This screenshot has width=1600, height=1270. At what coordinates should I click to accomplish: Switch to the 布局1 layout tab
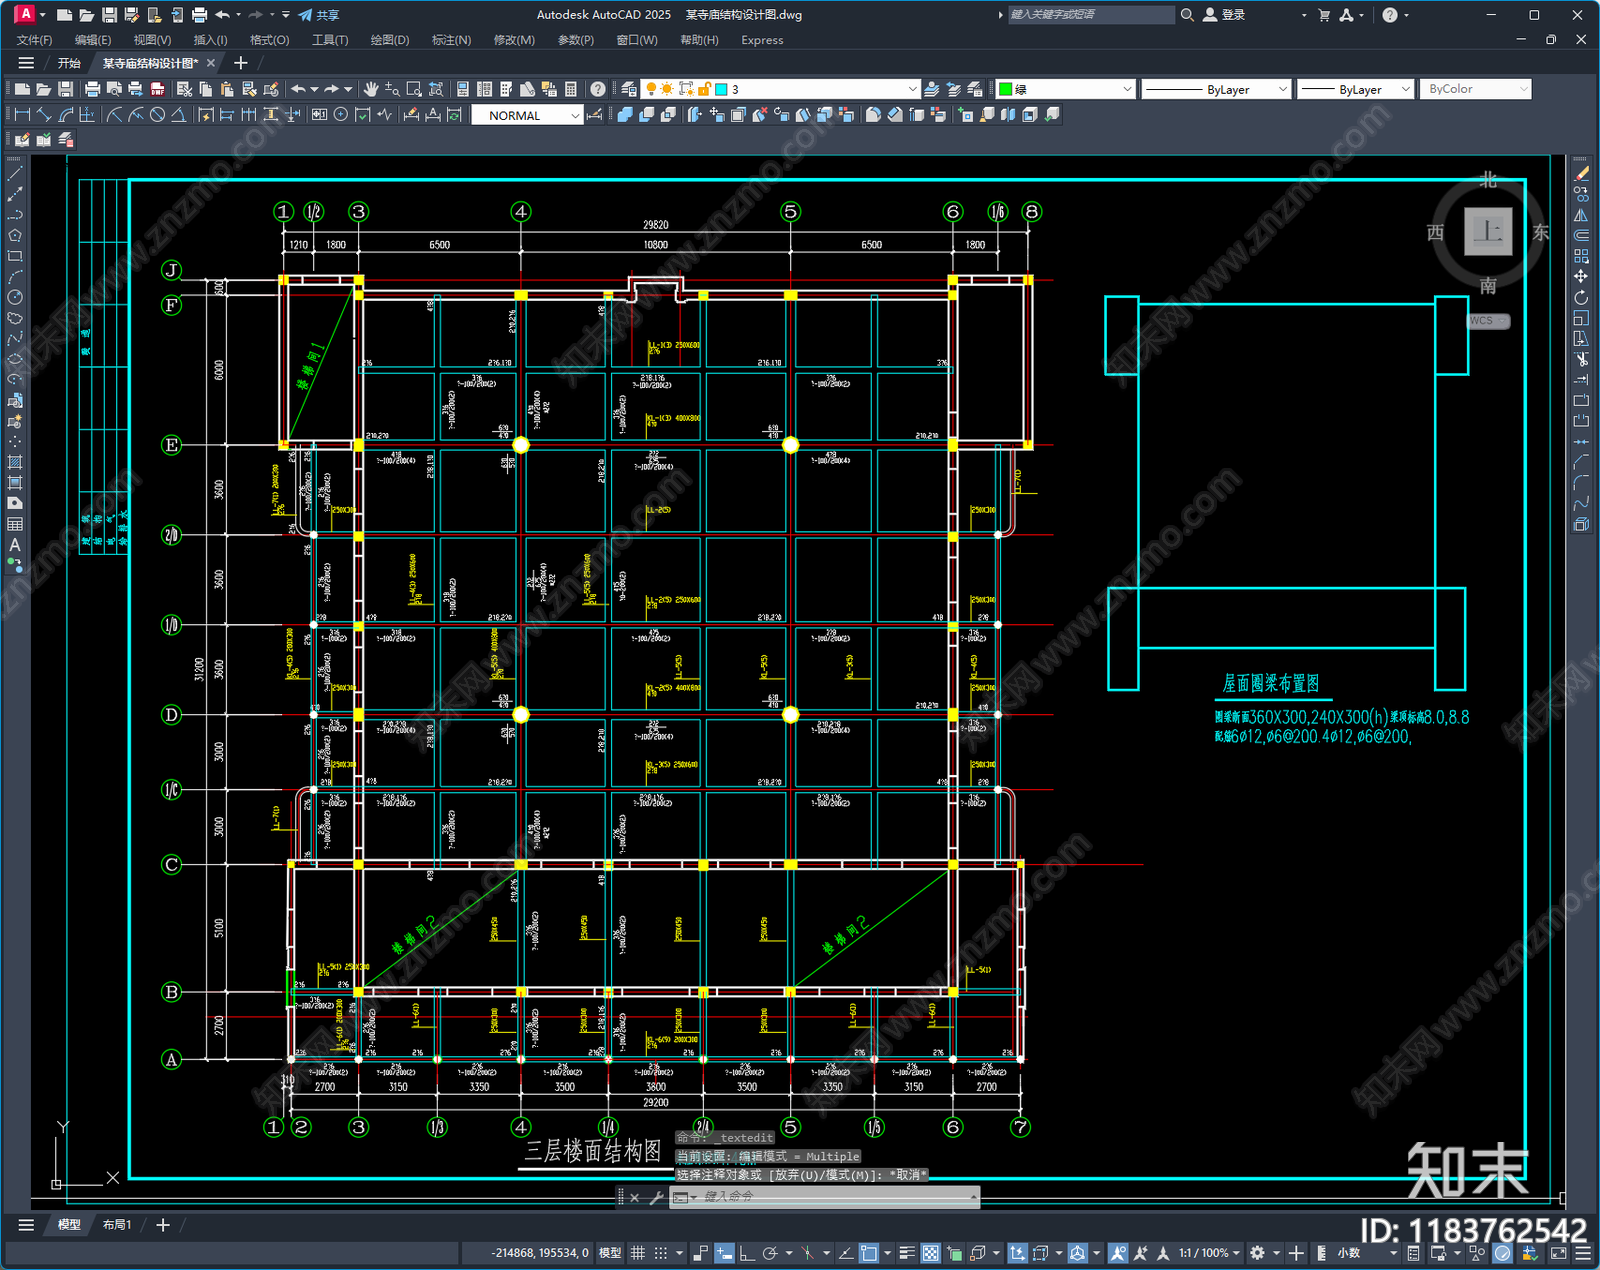click(117, 1224)
